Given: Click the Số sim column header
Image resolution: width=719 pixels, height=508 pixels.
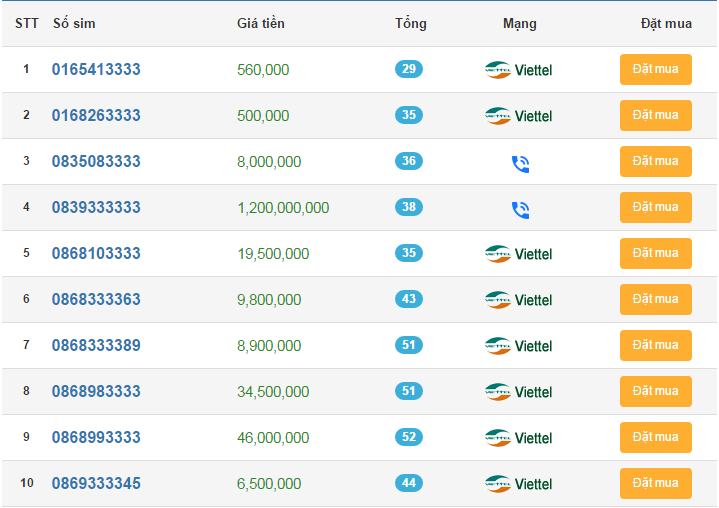Looking at the screenshot, I should coord(74,23).
